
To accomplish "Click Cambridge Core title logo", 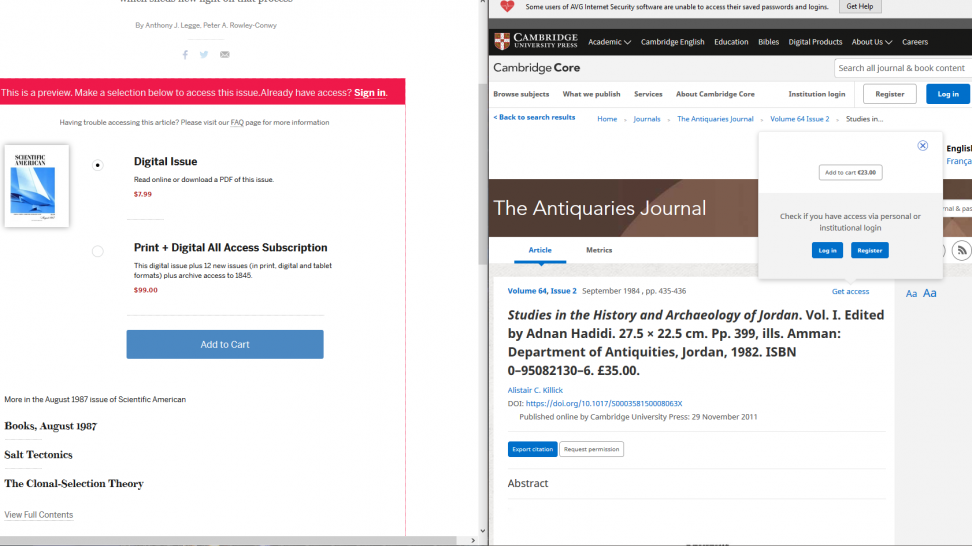I will pos(537,68).
